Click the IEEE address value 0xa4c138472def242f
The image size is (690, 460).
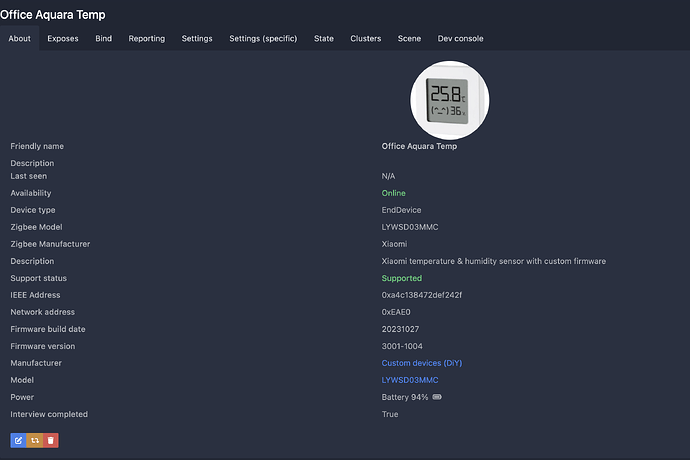pyautogui.click(x=422, y=295)
